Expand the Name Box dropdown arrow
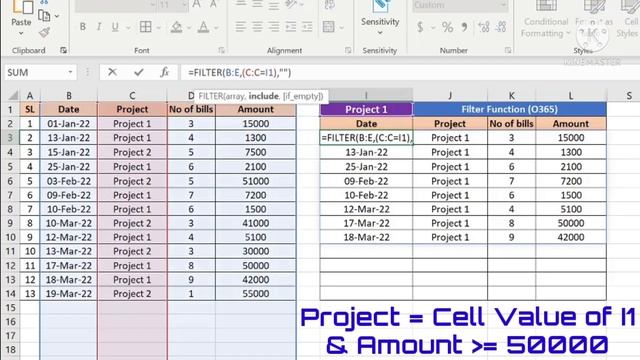The image size is (640, 360). point(70,72)
